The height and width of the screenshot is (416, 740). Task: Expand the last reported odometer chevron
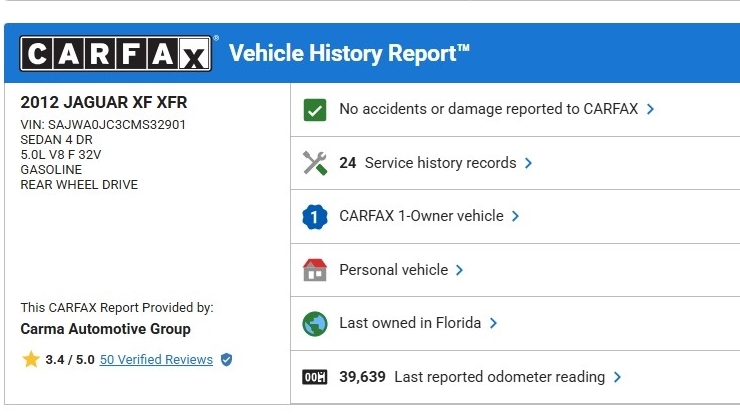point(617,378)
